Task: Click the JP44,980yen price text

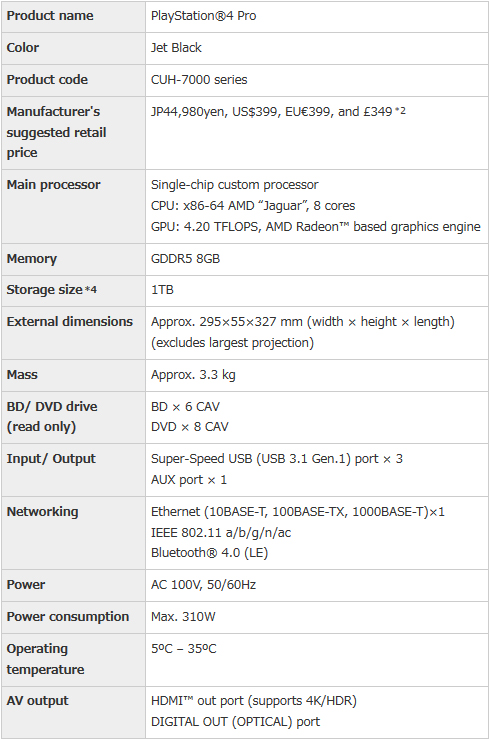Action: pyautogui.click(x=188, y=112)
